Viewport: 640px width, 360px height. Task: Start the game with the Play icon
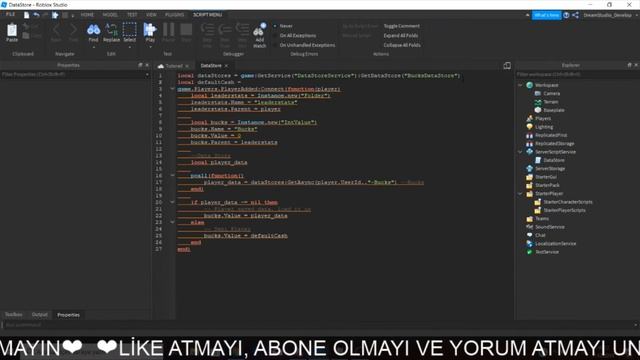click(x=150, y=30)
